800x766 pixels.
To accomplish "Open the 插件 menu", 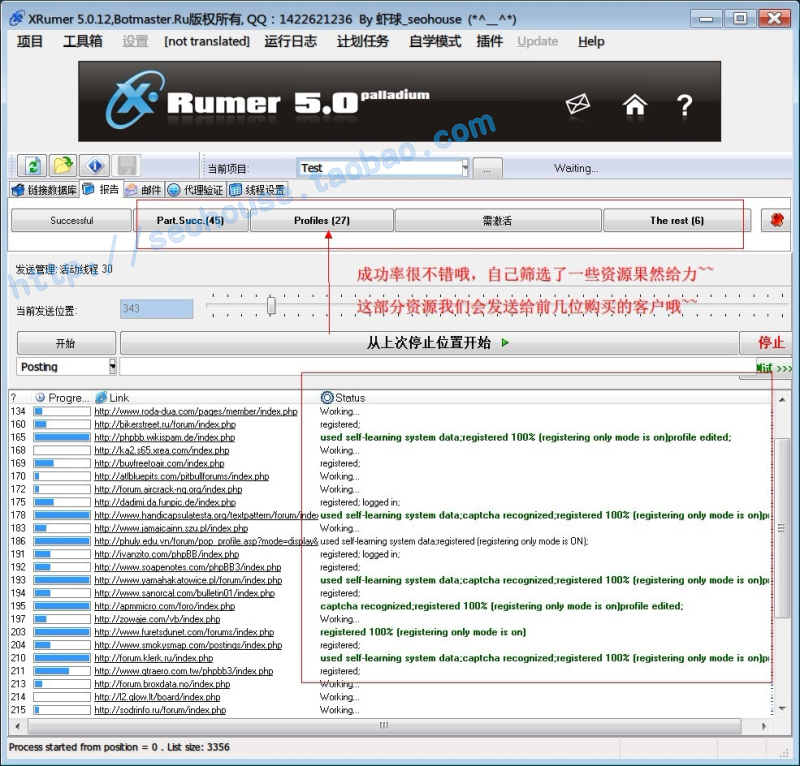I will [x=489, y=41].
